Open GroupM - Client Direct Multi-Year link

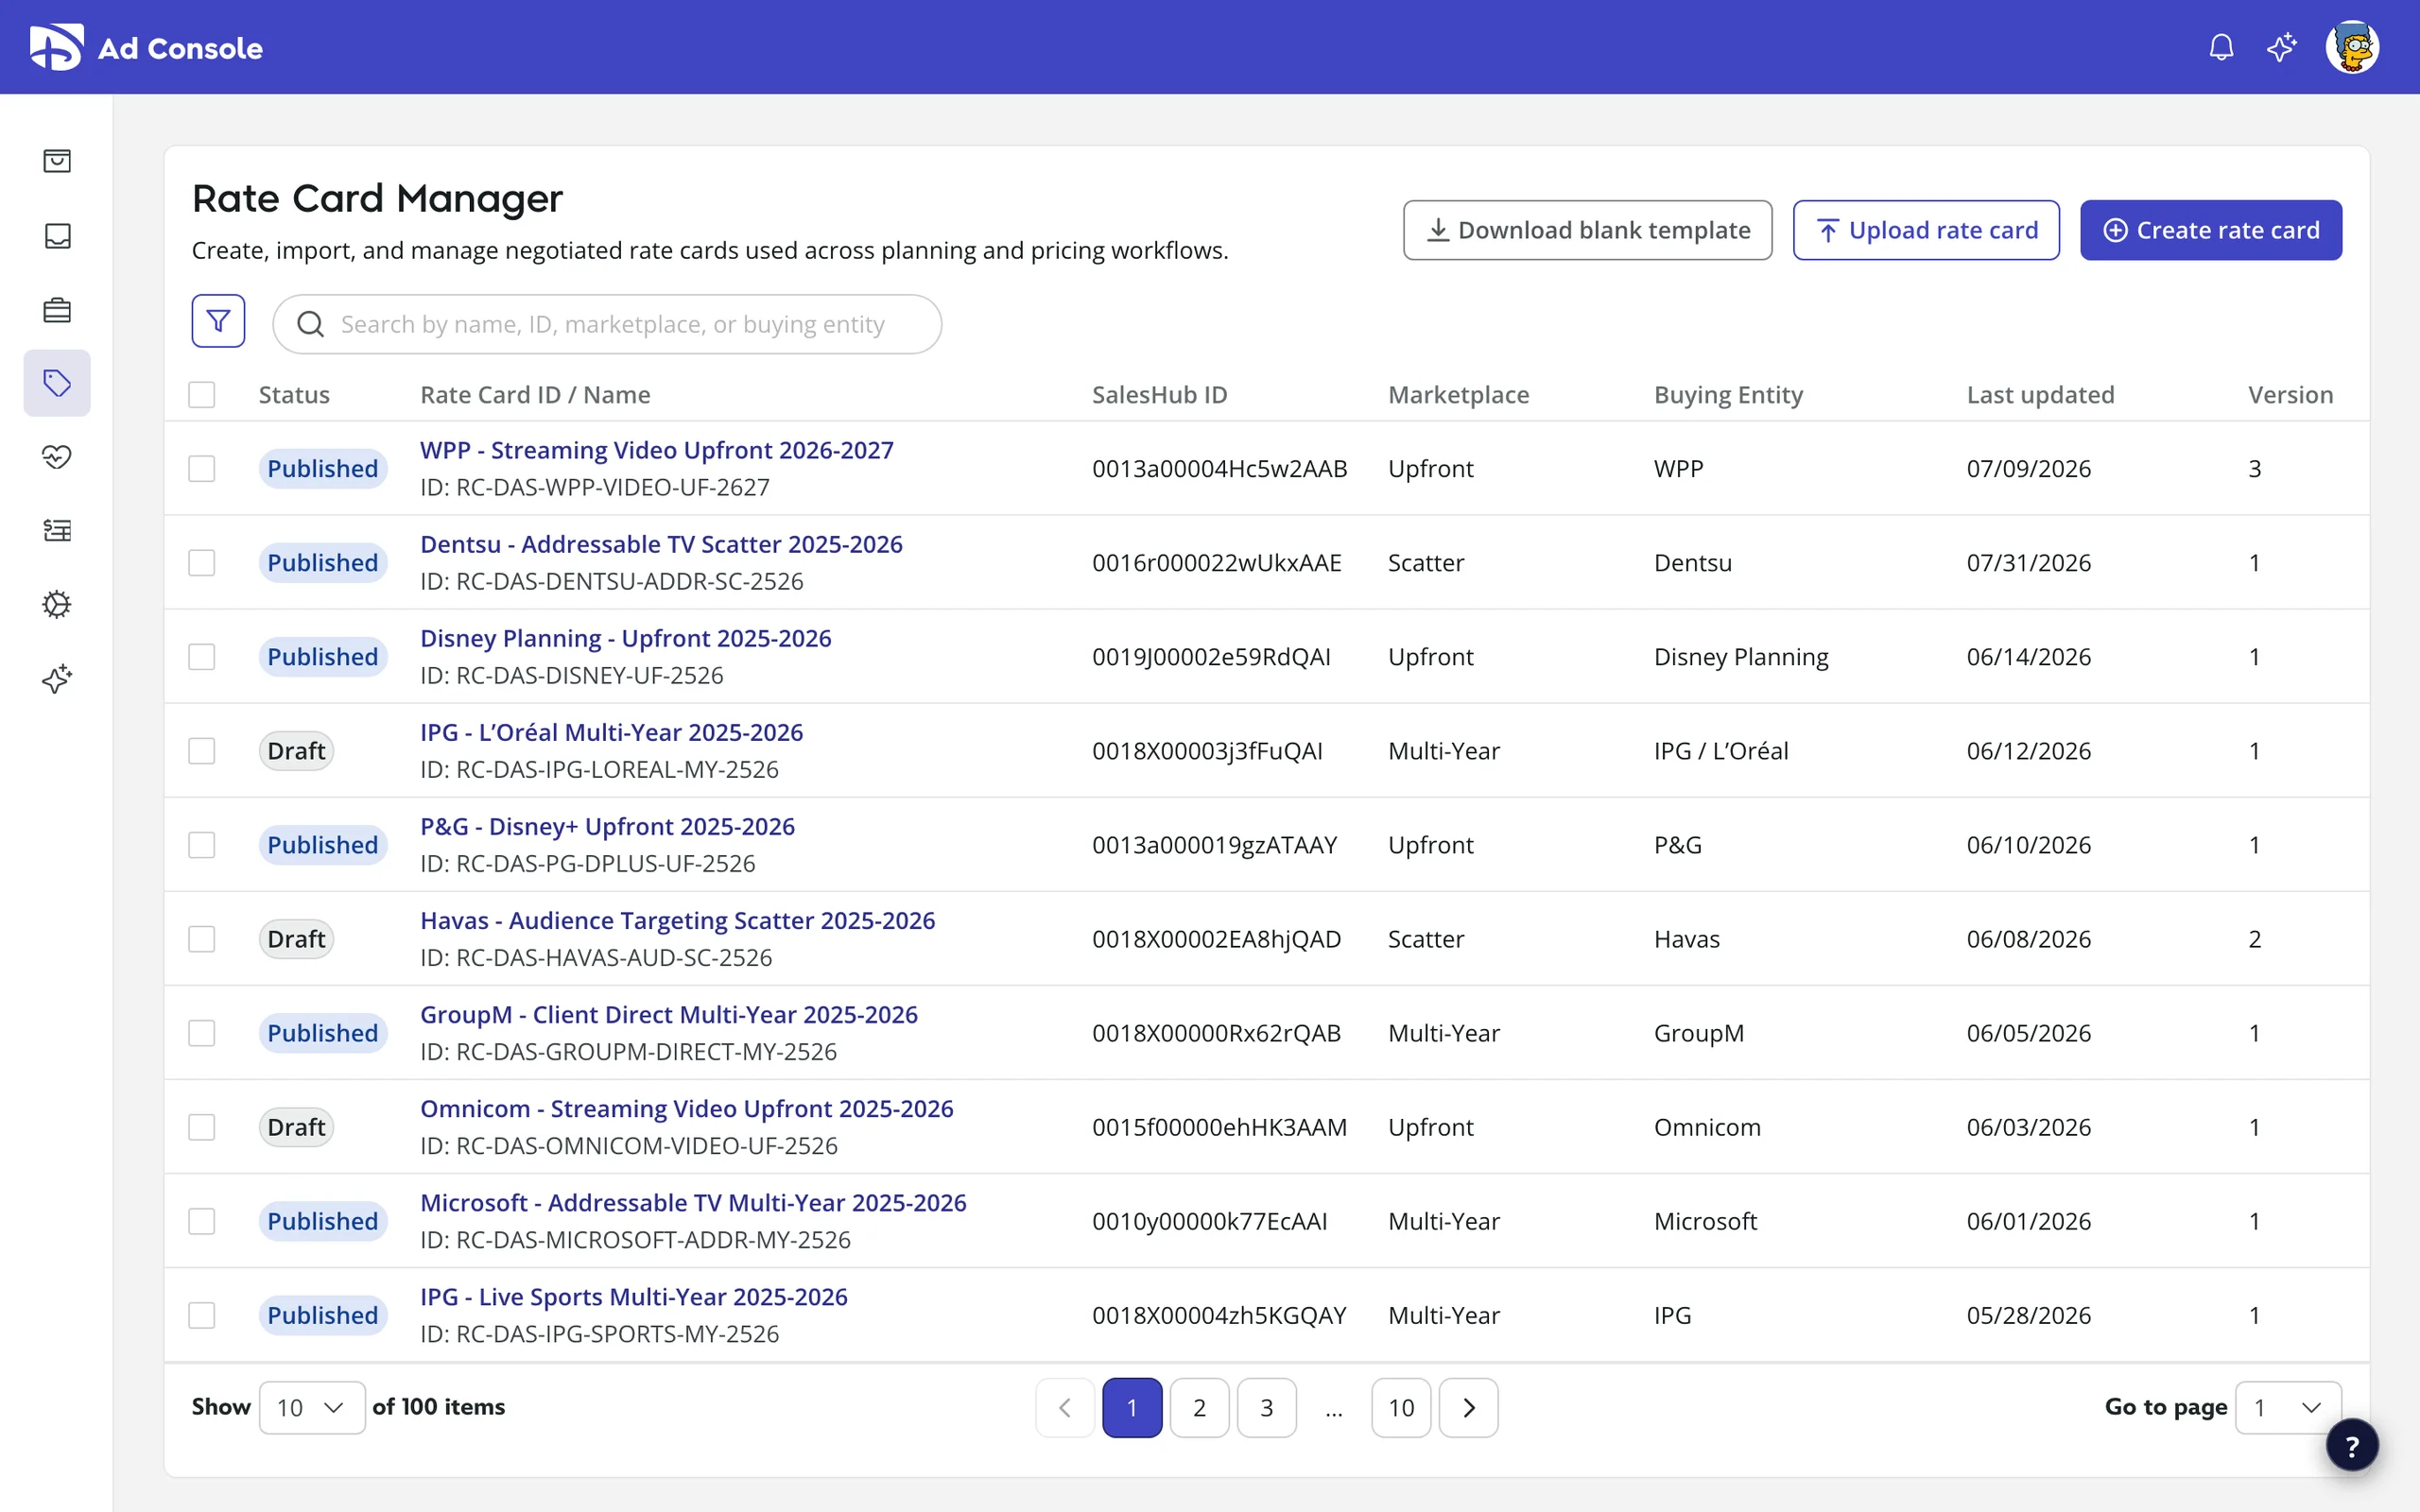tap(669, 1014)
